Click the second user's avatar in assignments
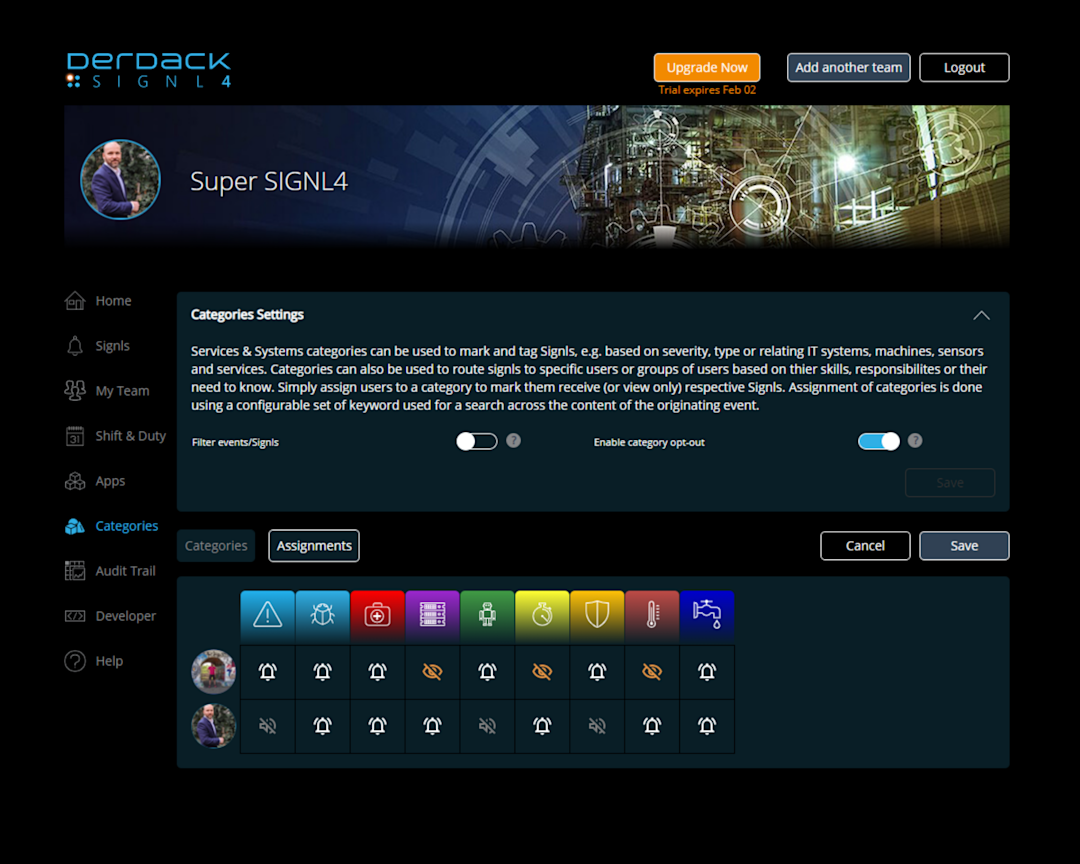1080x864 pixels. pos(214,726)
